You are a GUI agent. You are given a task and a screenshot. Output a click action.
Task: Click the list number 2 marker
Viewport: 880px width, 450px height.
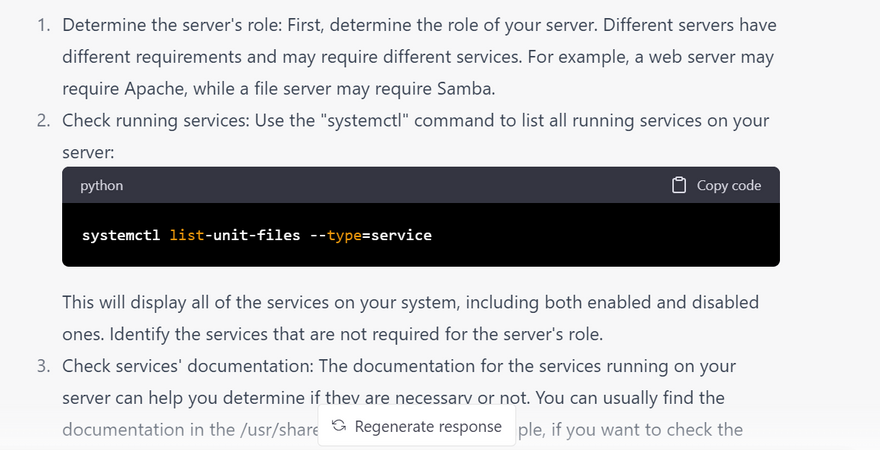44,121
